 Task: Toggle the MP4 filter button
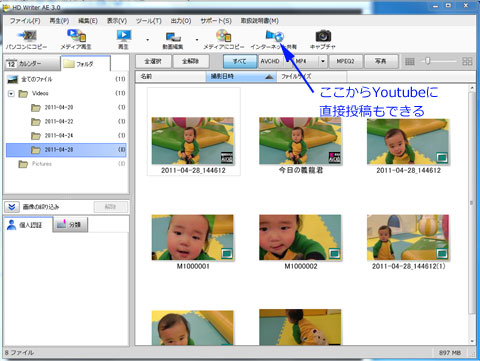[301, 61]
